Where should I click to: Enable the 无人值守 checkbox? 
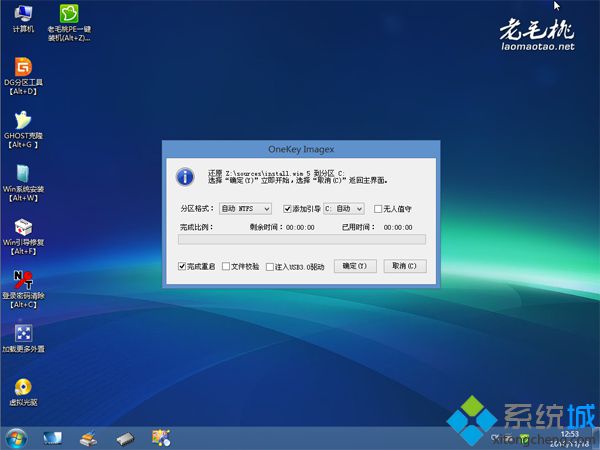[x=378, y=209]
